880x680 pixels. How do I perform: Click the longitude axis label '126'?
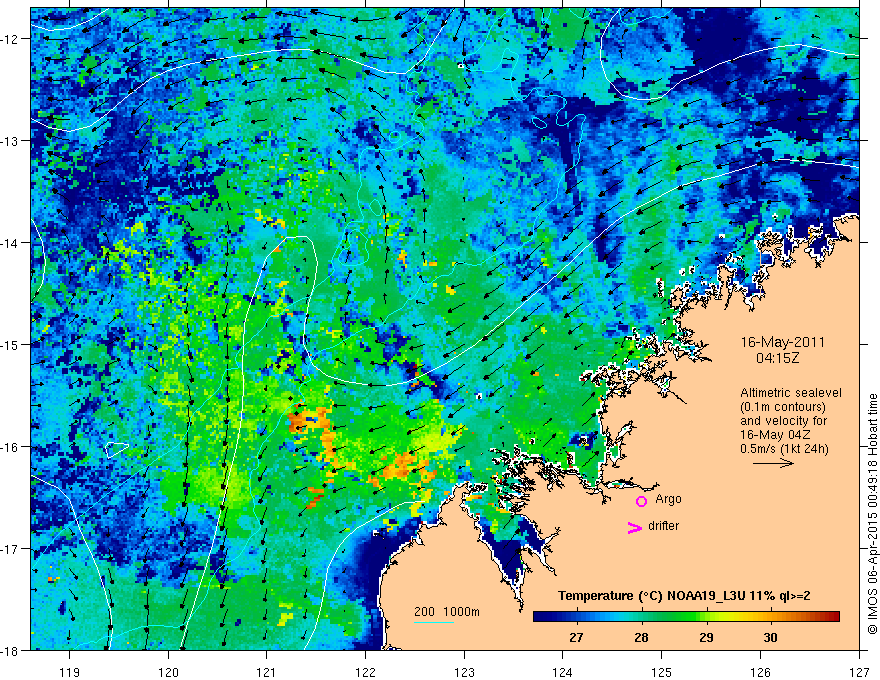tap(760, 672)
